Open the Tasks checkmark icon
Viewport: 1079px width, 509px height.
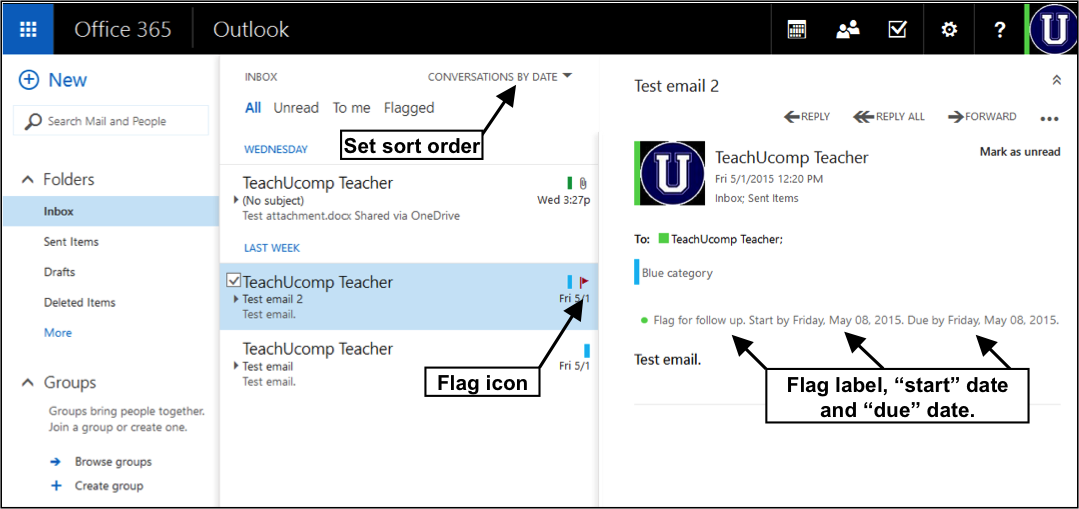(x=898, y=30)
